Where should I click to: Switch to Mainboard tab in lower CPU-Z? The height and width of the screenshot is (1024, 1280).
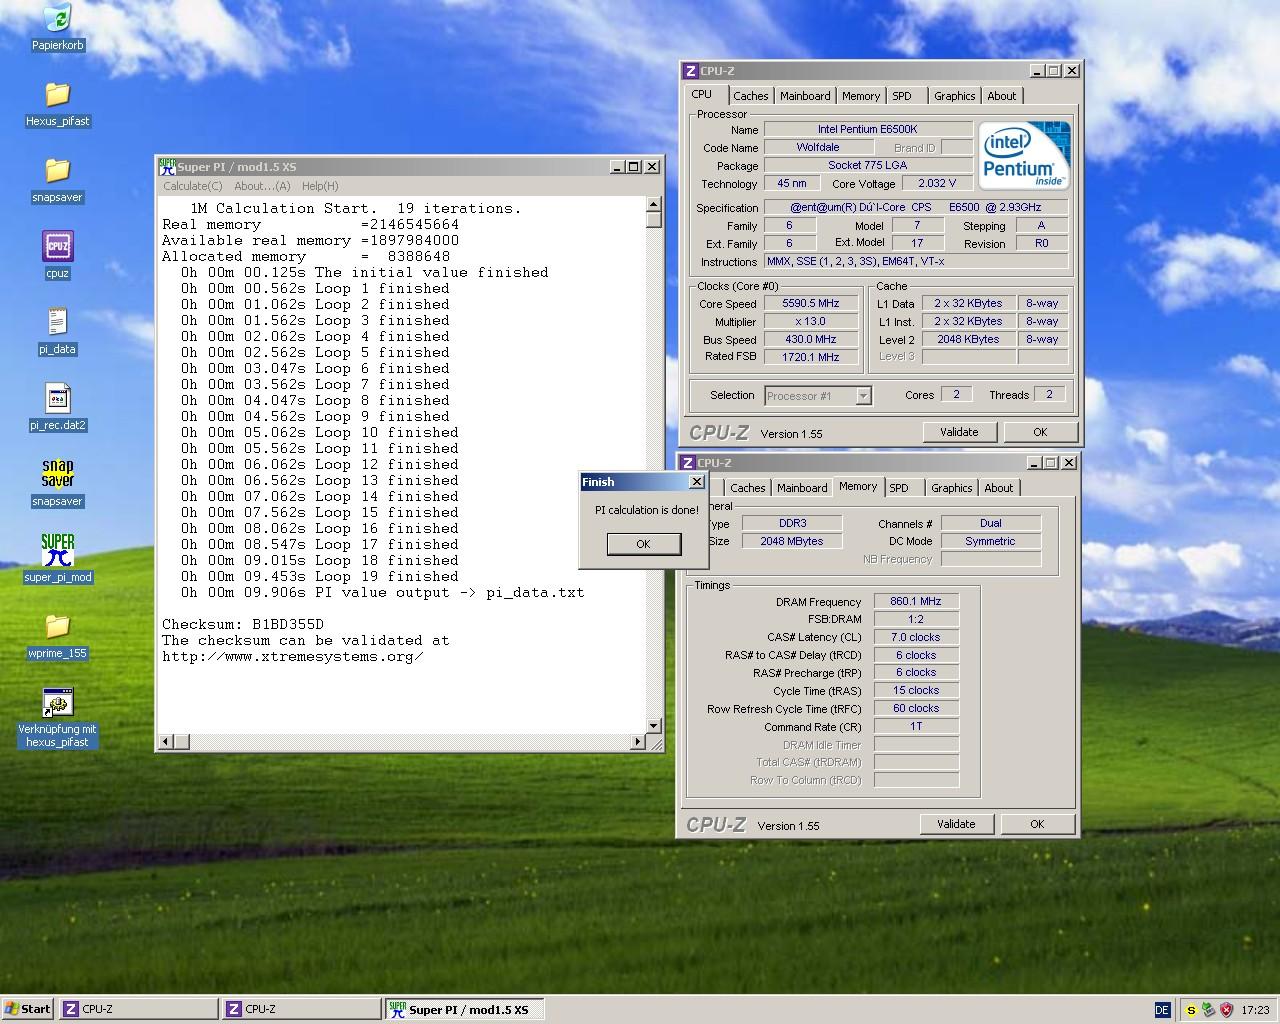point(802,488)
